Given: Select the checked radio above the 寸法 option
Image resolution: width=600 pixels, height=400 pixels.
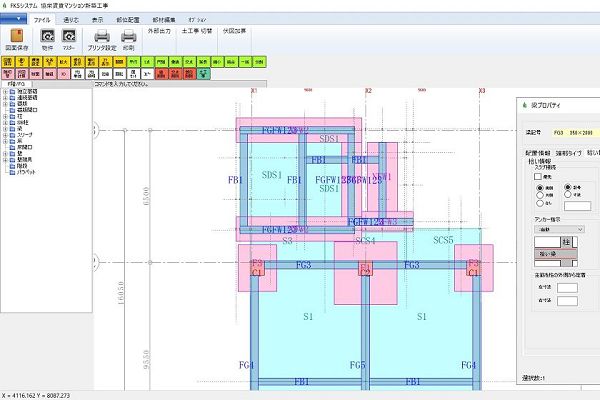Looking at the screenshot, I should point(568,187).
